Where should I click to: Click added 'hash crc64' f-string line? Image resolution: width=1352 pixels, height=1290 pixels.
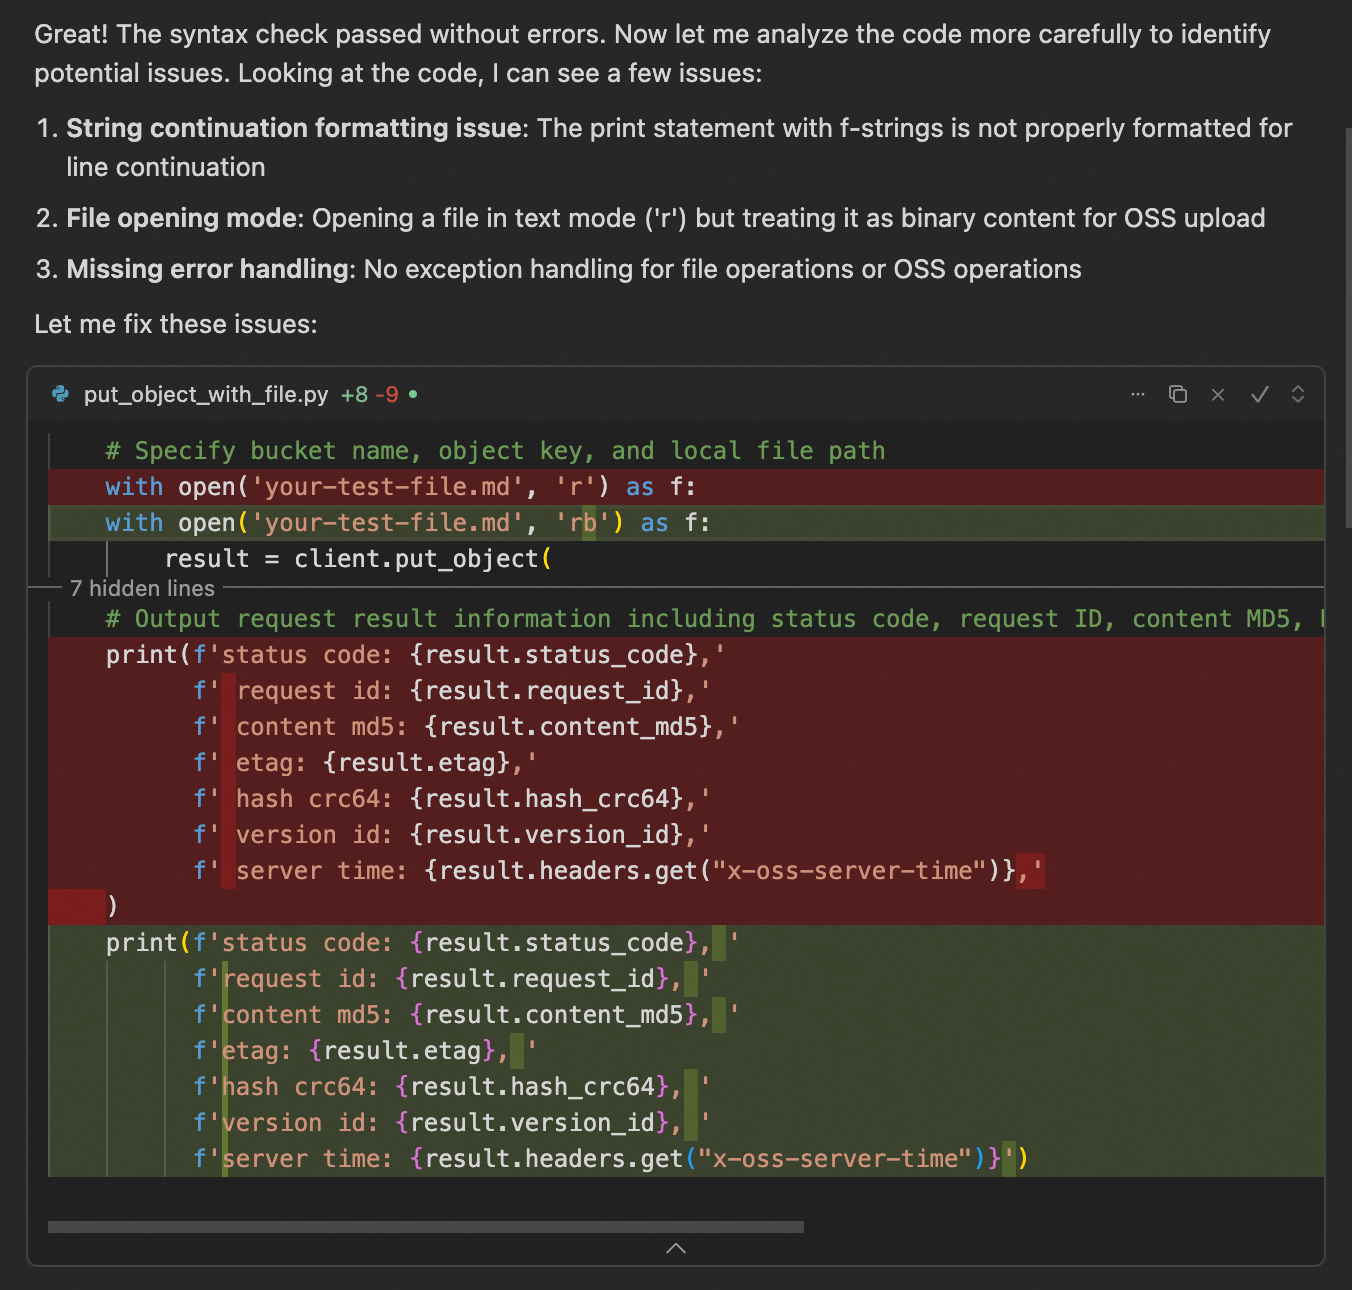pyautogui.click(x=686, y=1087)
